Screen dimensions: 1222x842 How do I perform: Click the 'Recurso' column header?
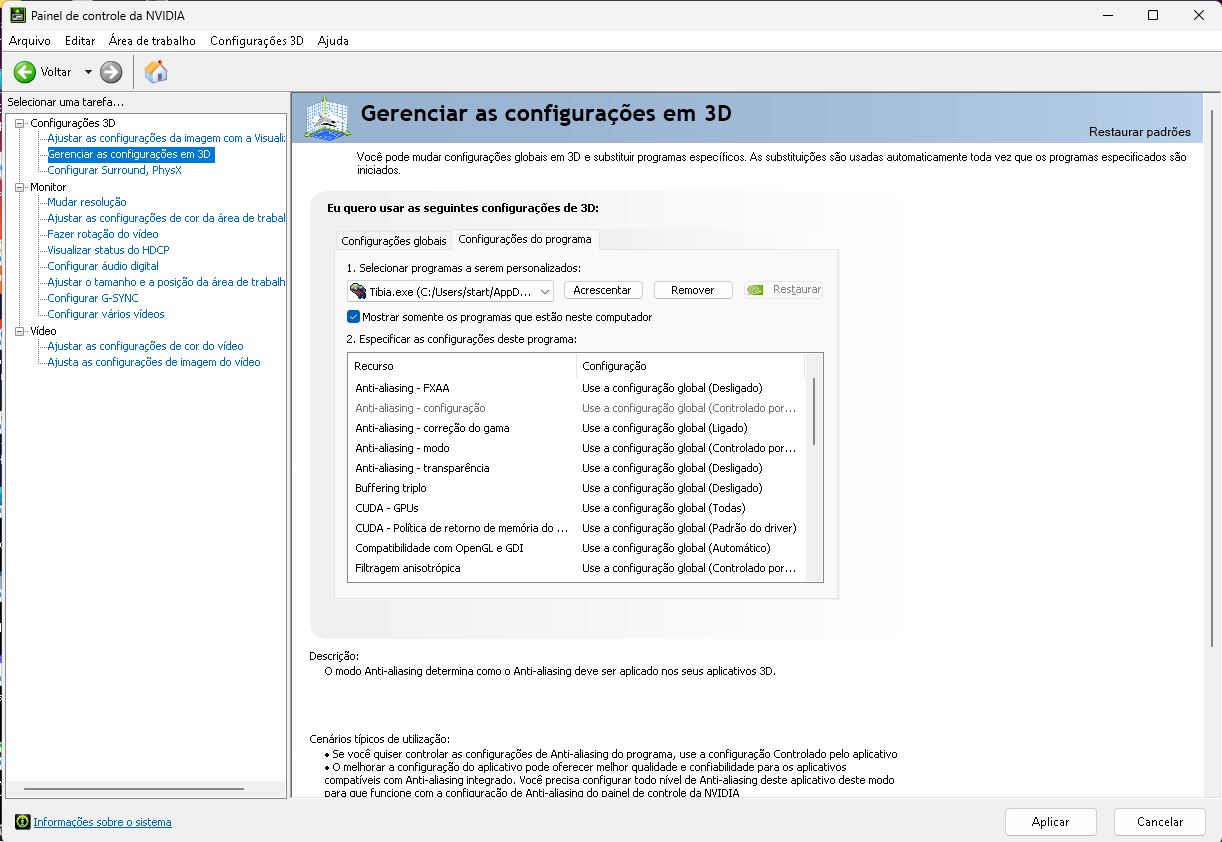[462, 366]
